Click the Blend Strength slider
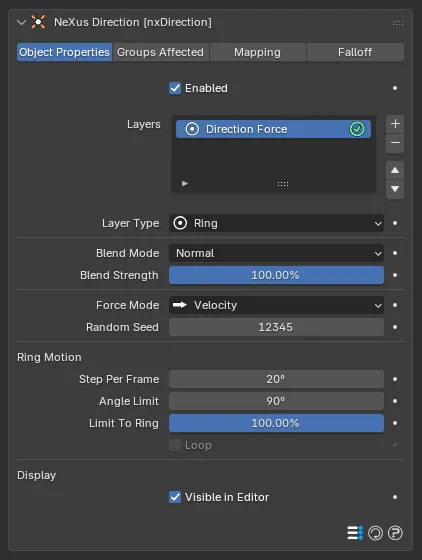422x560 pixels. tap(276, 275)
